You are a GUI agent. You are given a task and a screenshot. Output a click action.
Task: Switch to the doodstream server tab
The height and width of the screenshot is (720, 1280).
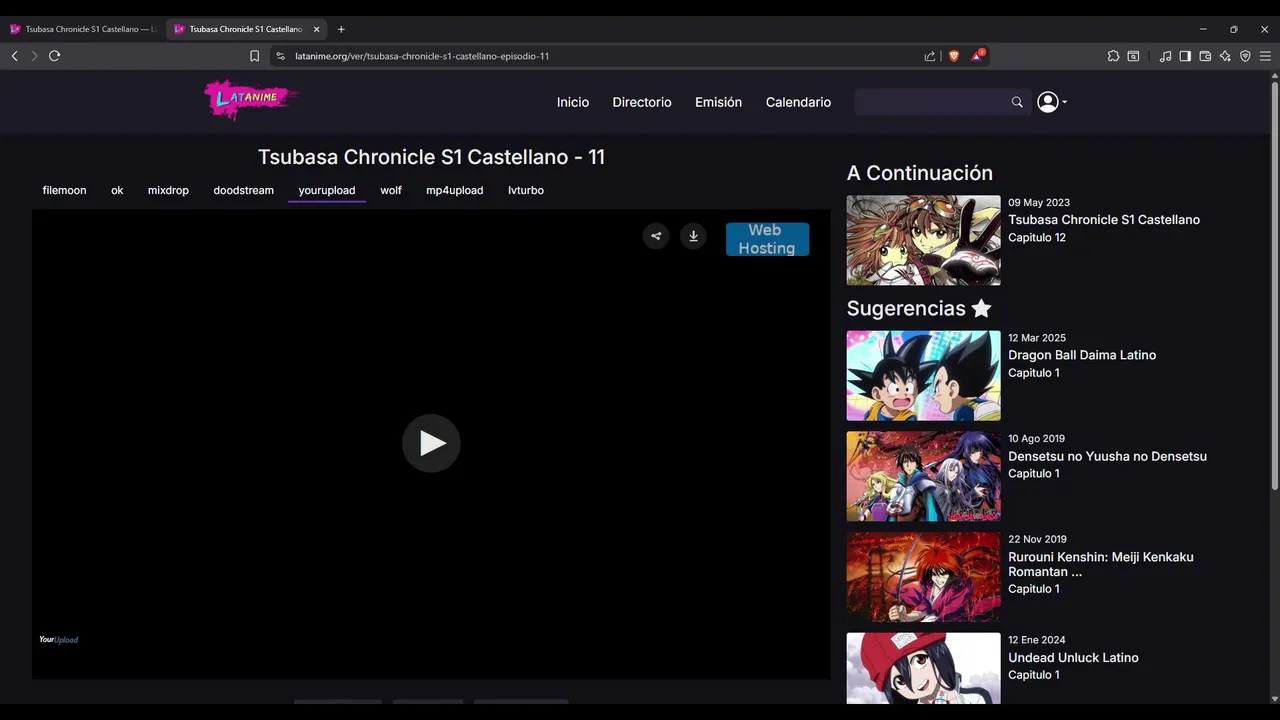[243, 190]
